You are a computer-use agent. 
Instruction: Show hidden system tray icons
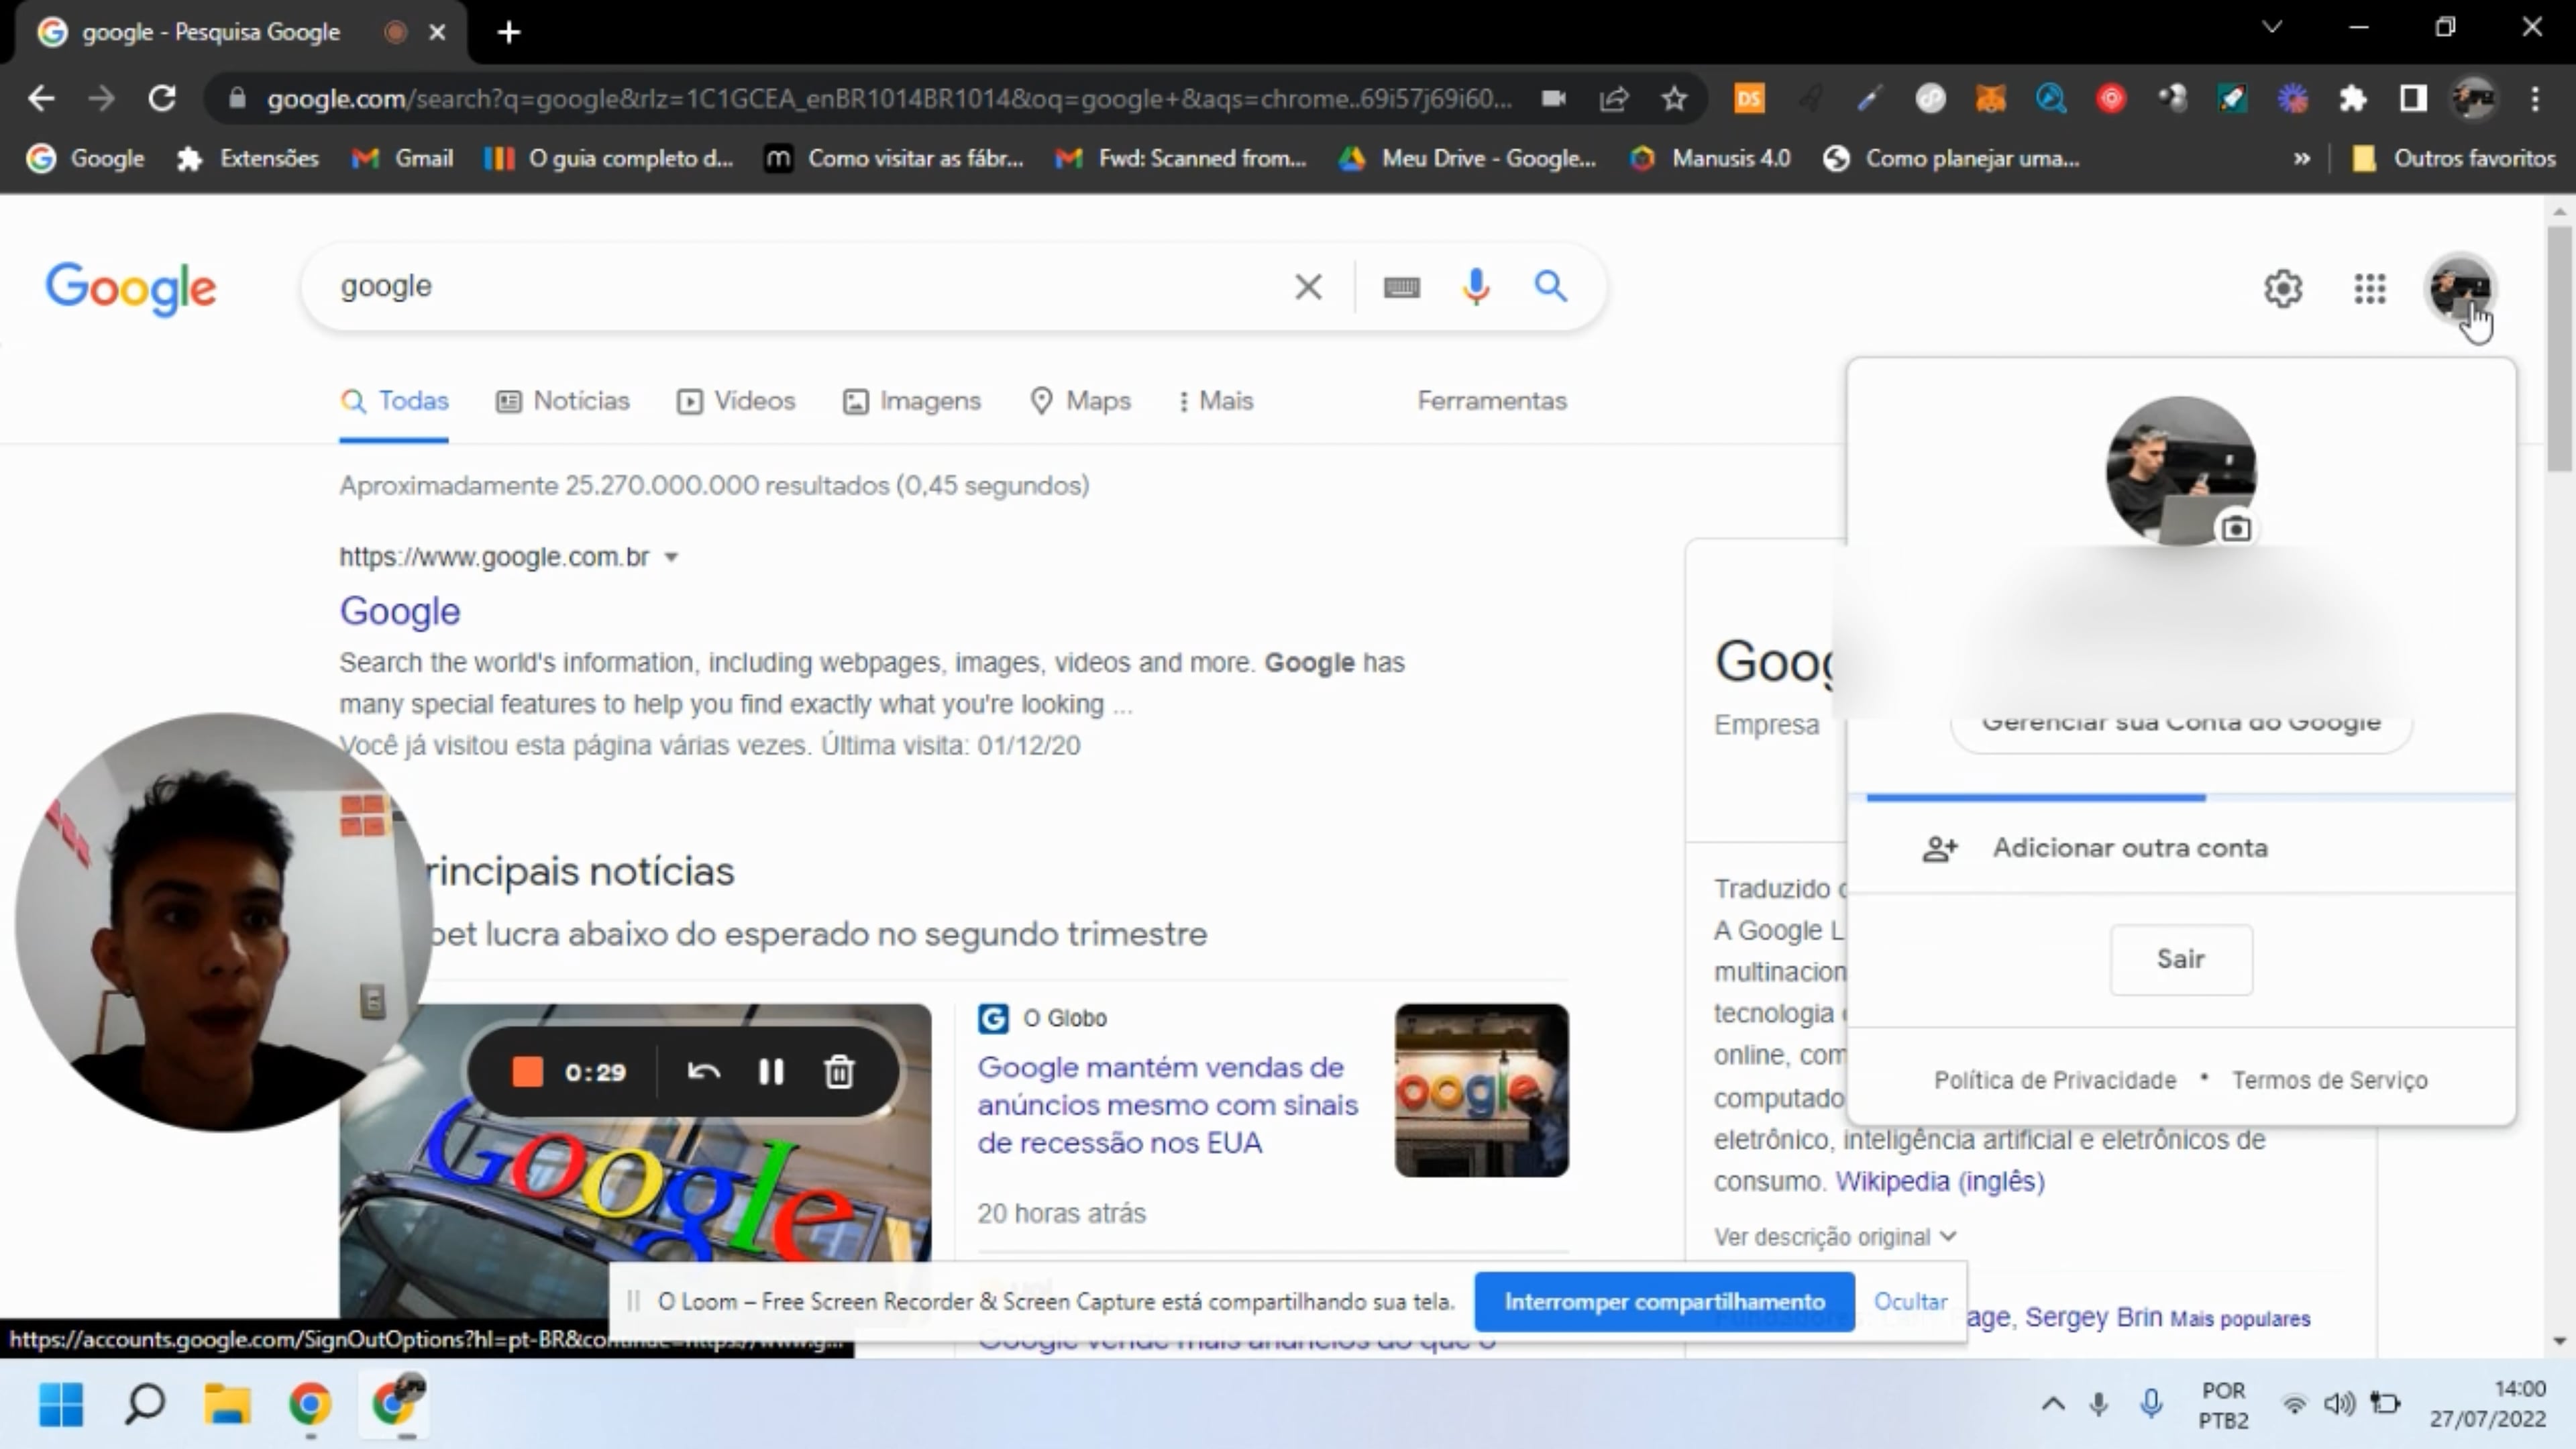[2053, 1404]
